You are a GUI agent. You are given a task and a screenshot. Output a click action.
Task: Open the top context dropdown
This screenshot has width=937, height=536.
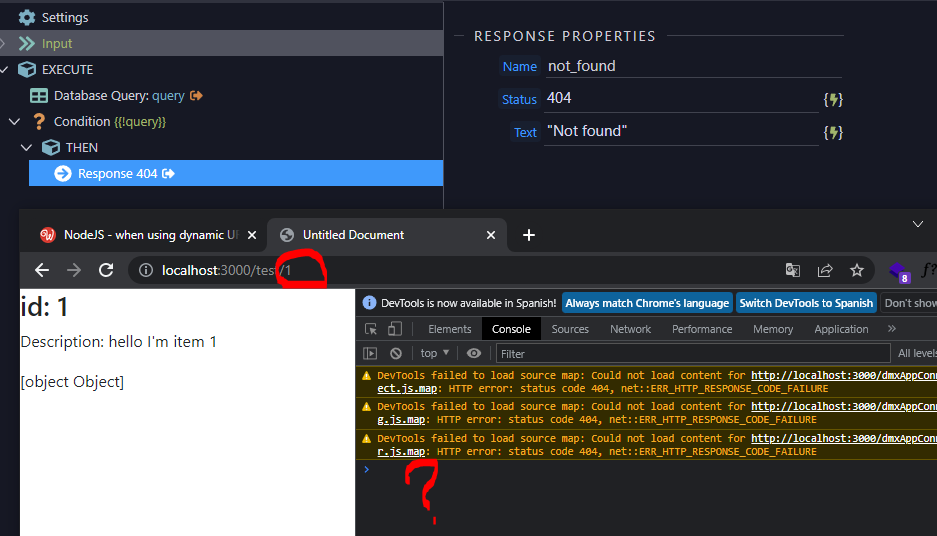[434, 353]
